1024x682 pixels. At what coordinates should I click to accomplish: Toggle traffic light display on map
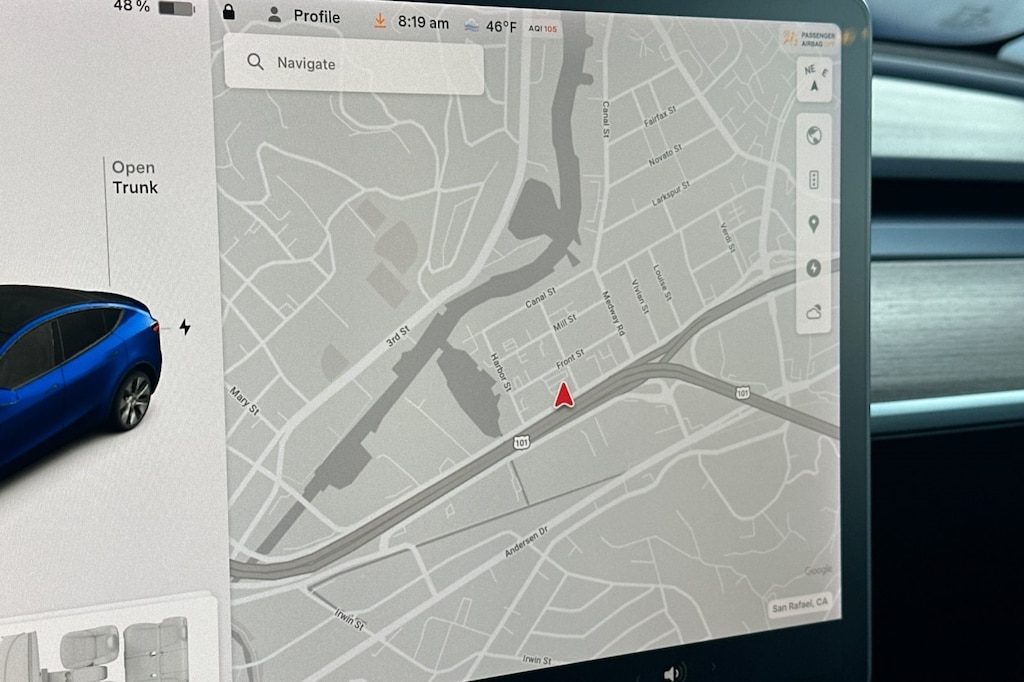click(814, 180)
